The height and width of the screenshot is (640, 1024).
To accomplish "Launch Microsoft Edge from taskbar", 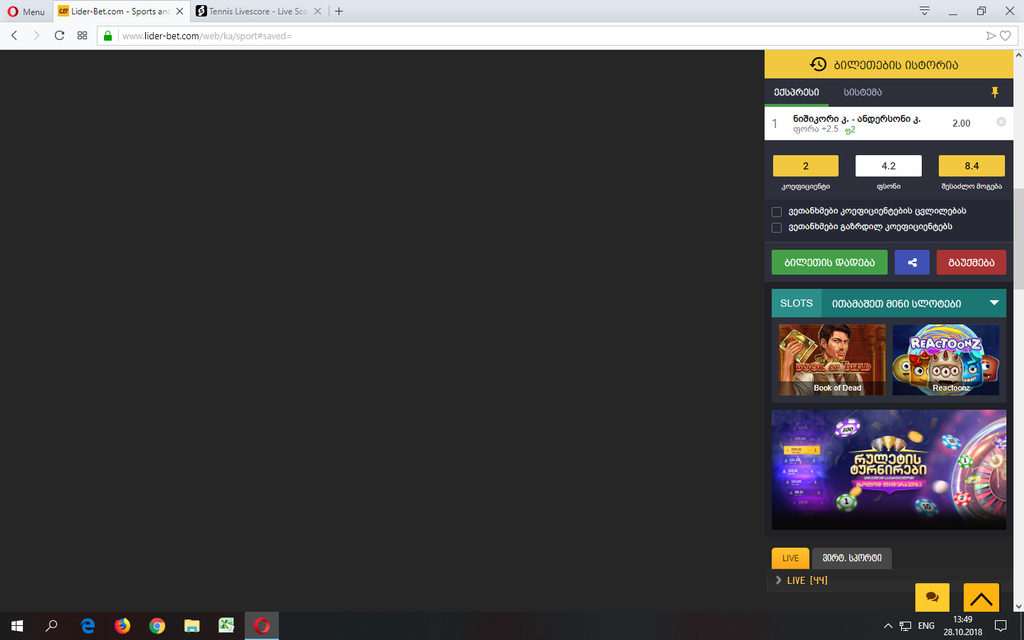I will [x=88, y=626].
